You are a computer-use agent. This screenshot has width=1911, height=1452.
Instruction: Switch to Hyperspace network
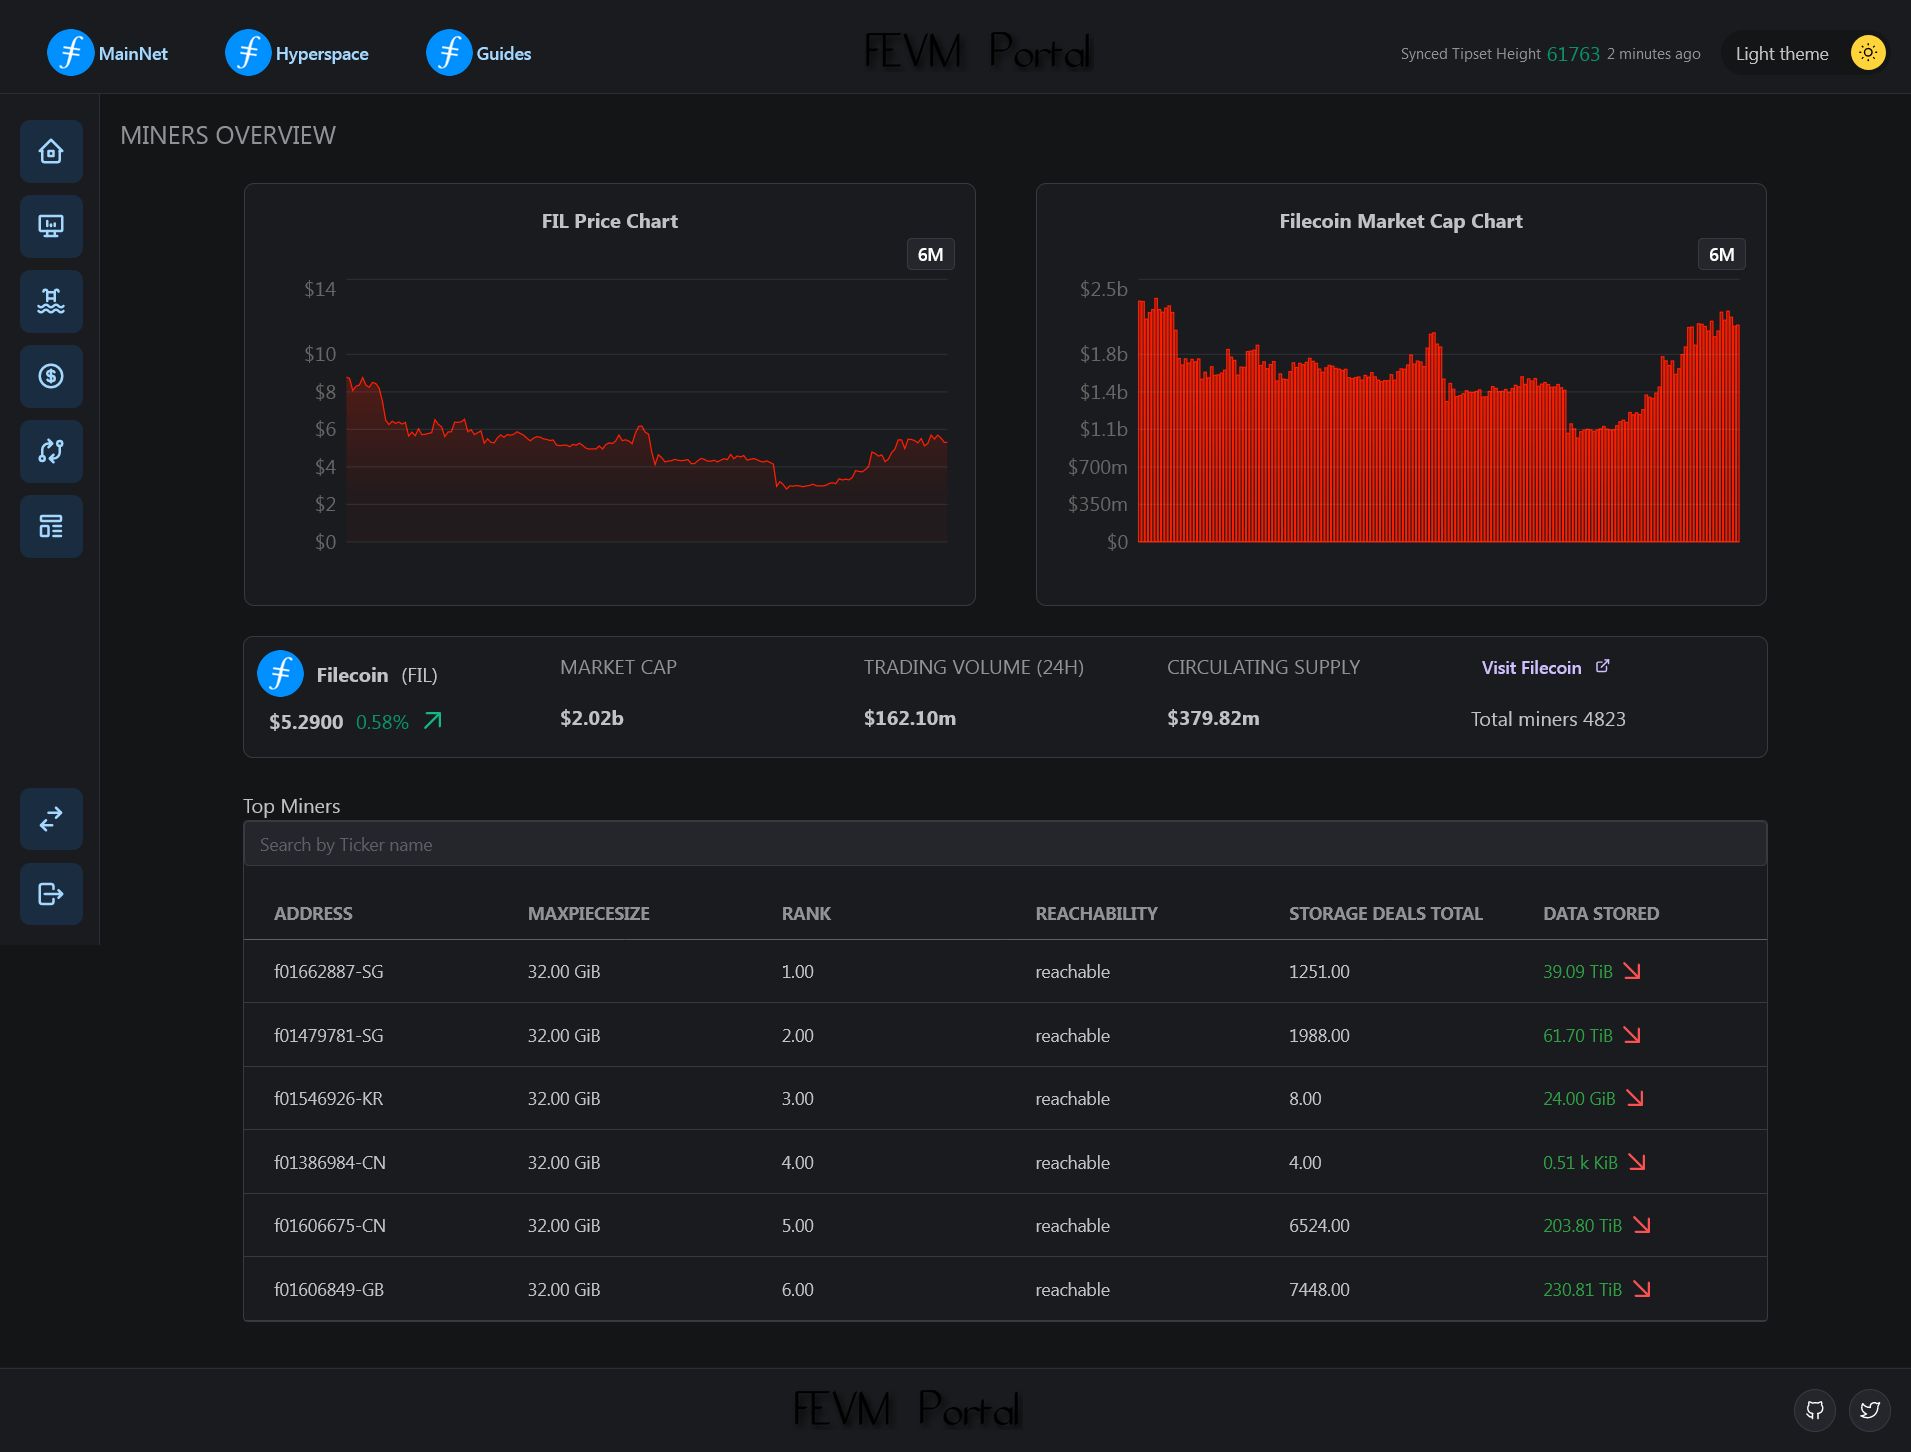pyautogui.click(x=322, y=54)
